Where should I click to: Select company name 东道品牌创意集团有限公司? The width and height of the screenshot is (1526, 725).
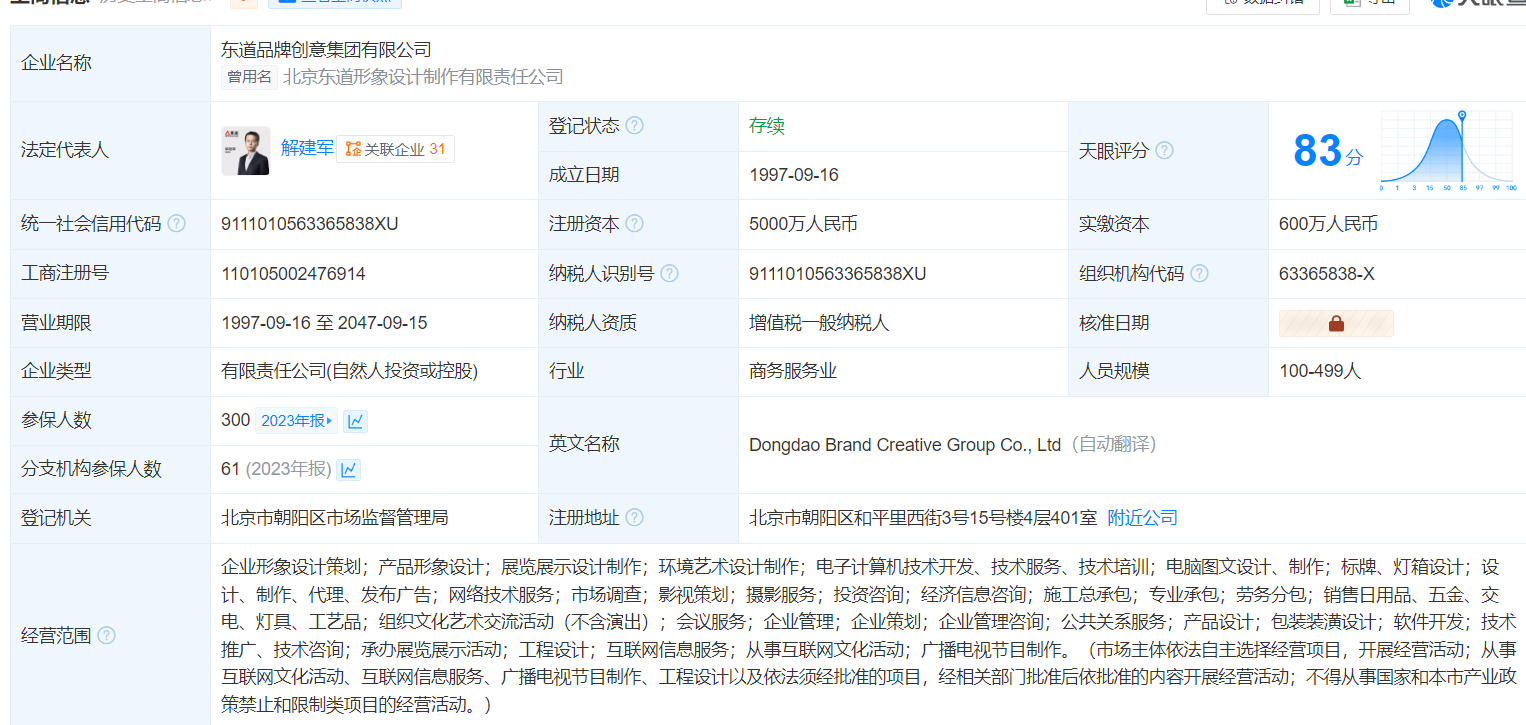click(326, 49)
